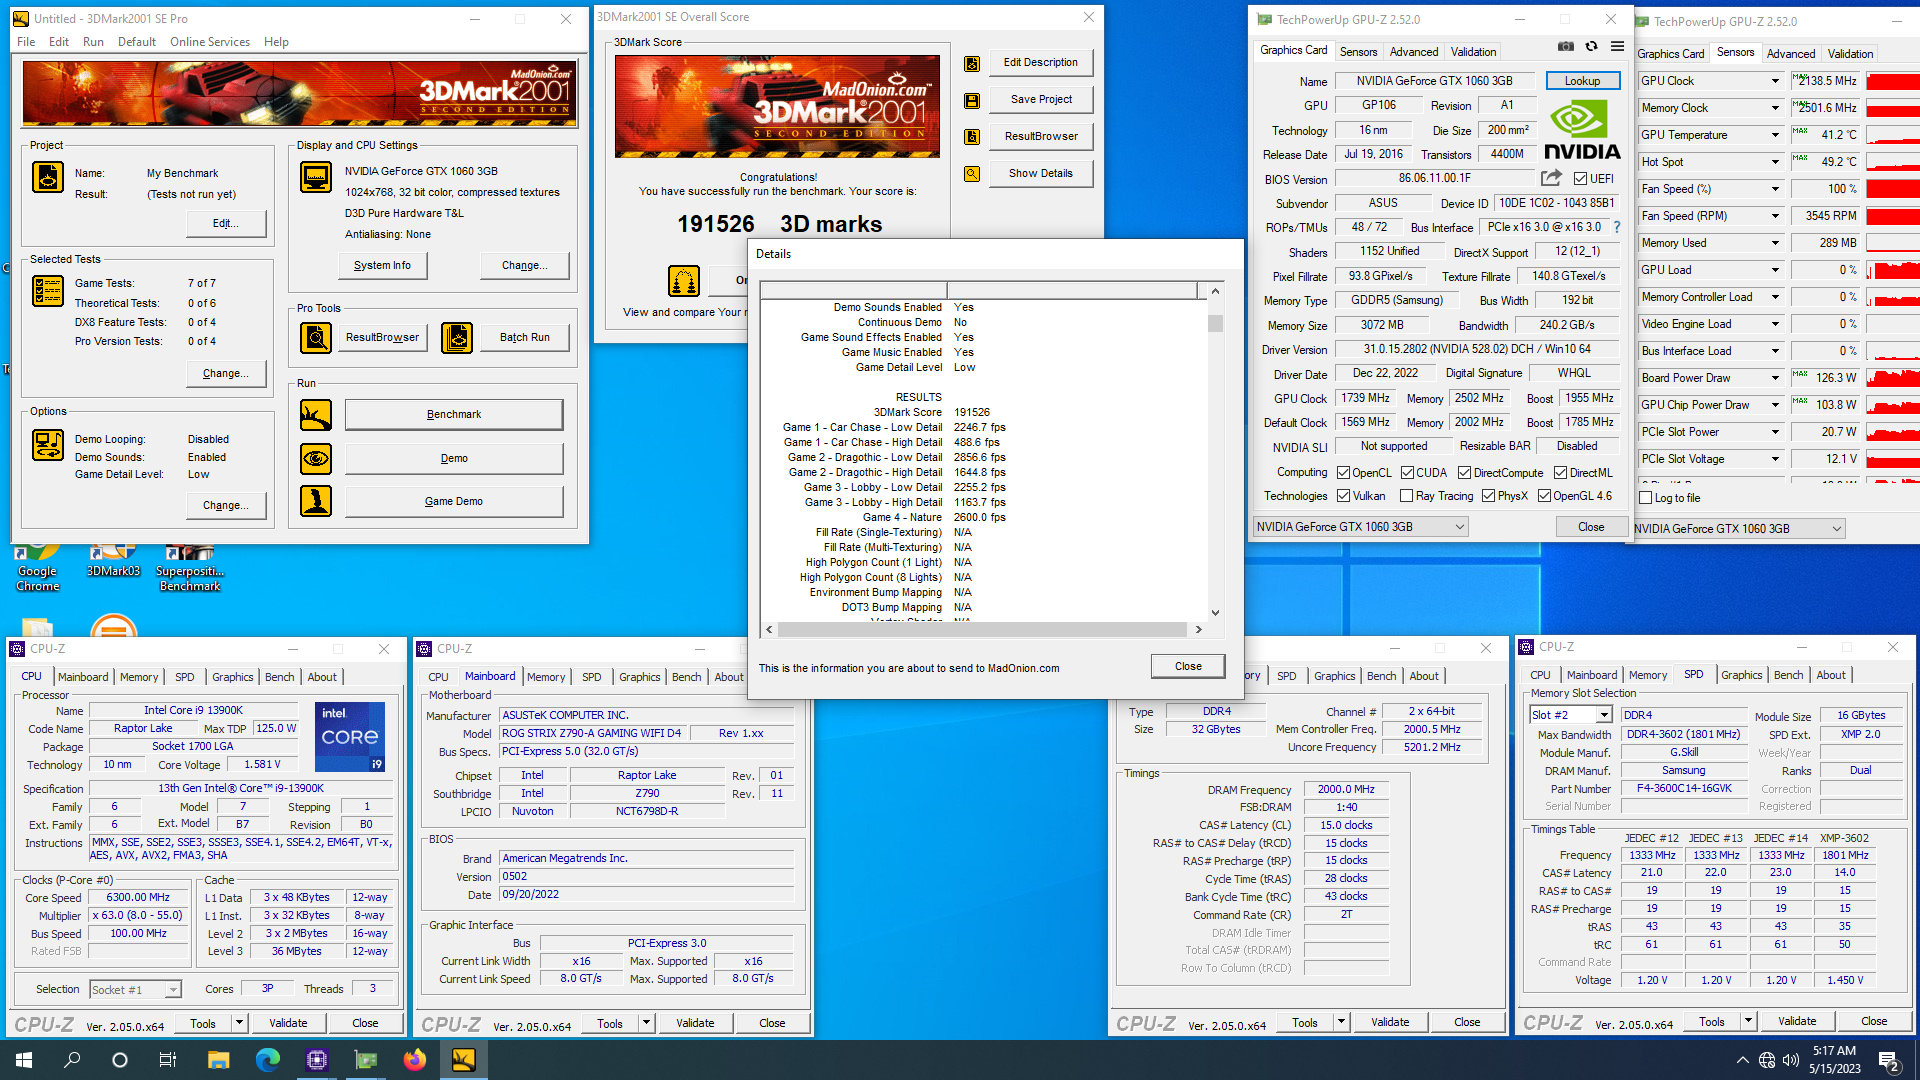Screen dimensions: 1920x1080
Task: Open Online Services menu in 3DMark2001
Action: (210, 42)
